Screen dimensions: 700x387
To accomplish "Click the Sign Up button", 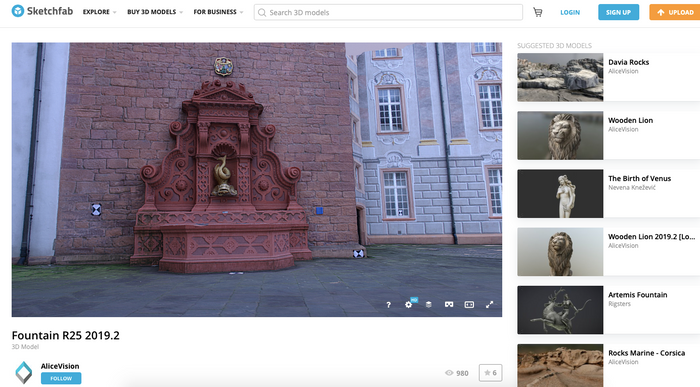I will 618,12.
